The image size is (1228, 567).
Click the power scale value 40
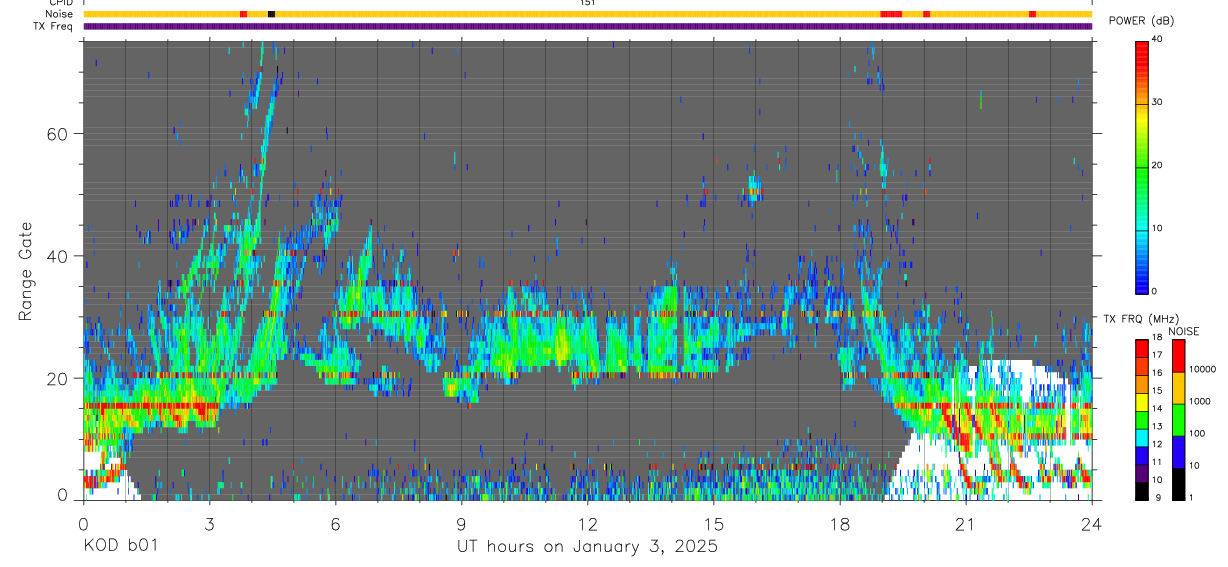click(x=1156, y=39)
